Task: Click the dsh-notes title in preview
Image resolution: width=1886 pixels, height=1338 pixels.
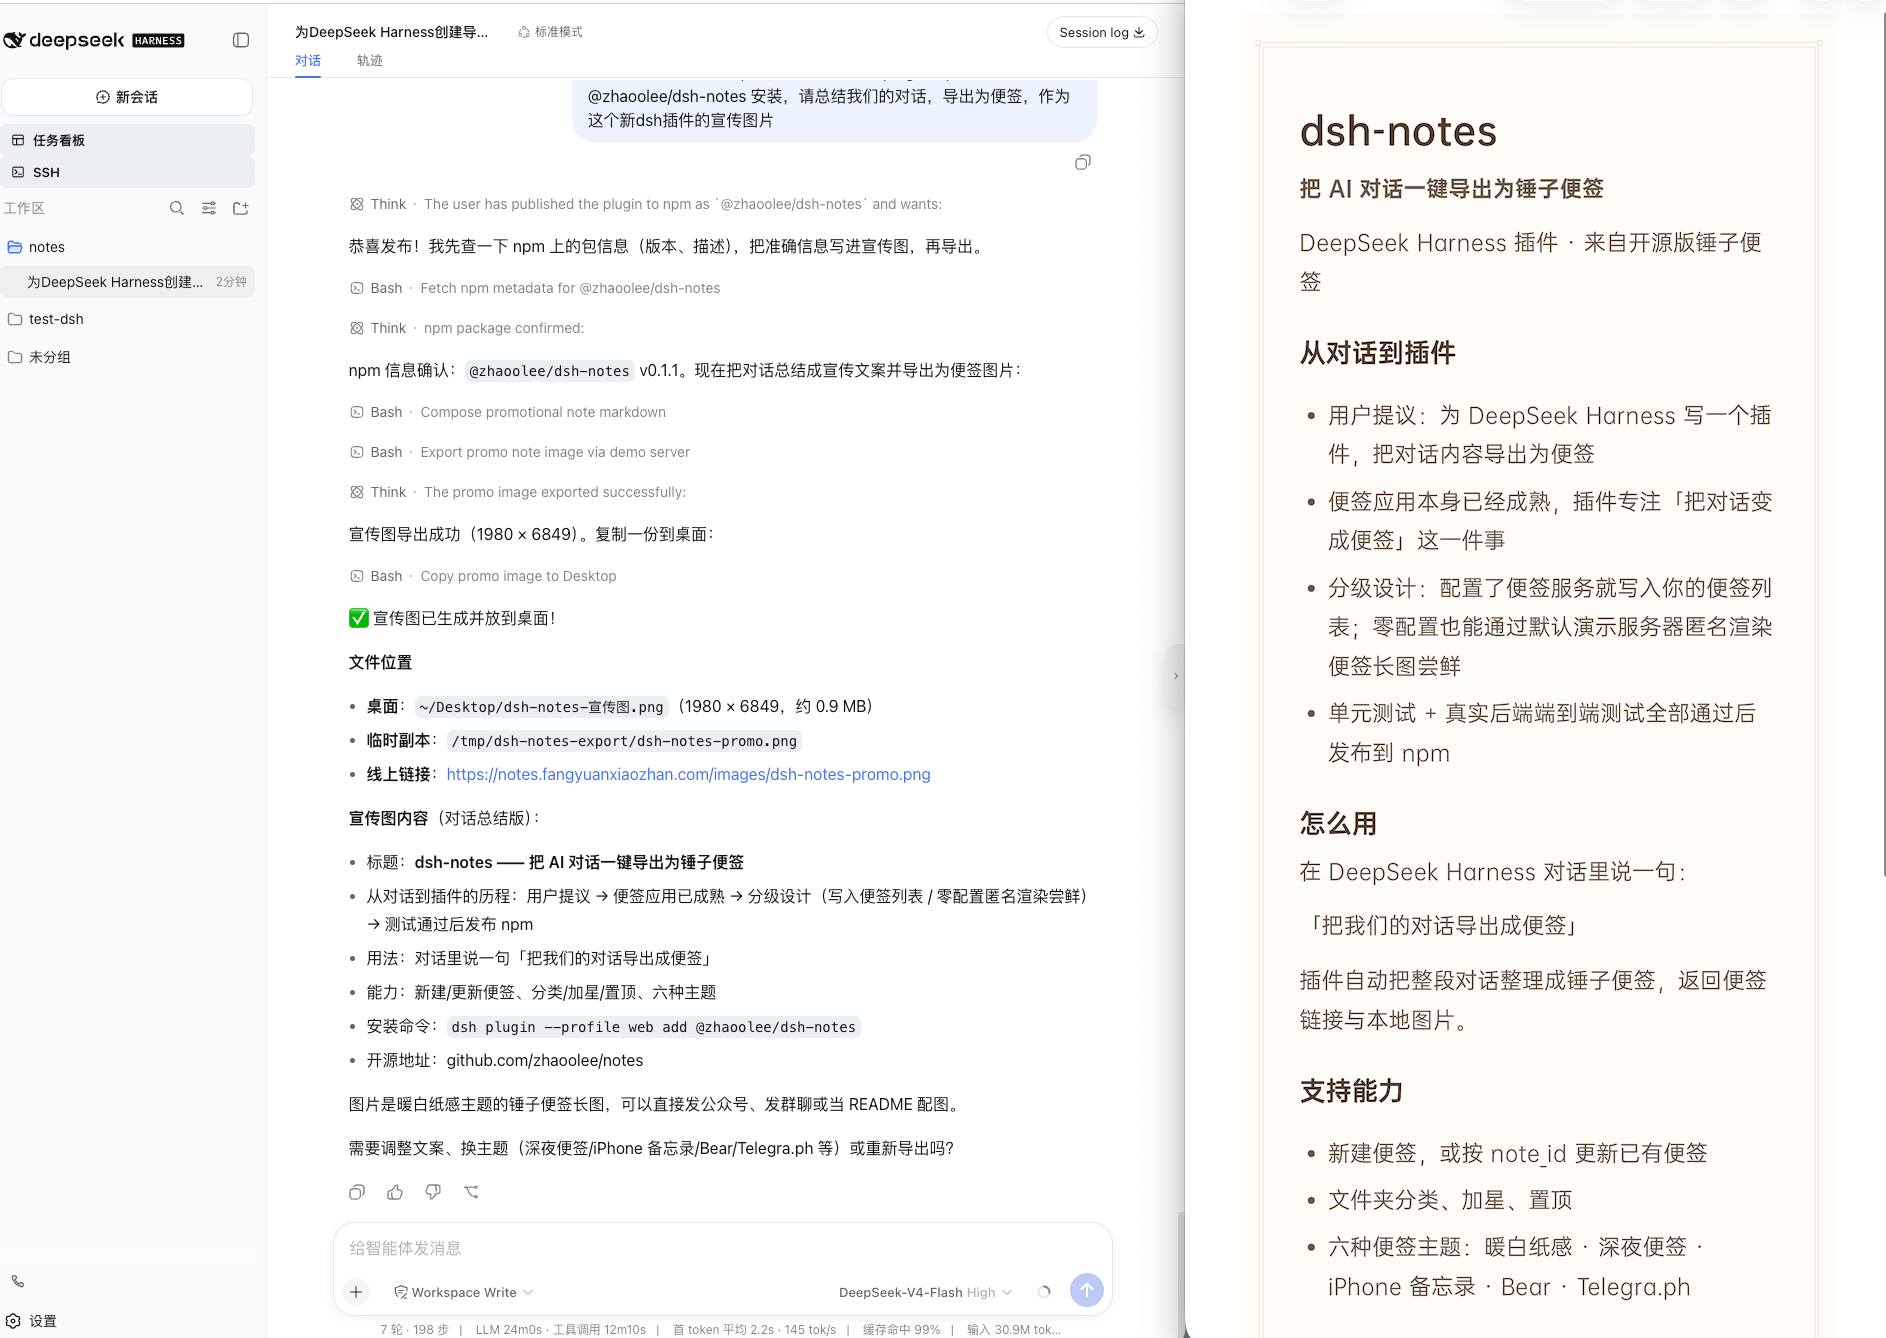Action: pyautogui.click(x=1398, y=131)
